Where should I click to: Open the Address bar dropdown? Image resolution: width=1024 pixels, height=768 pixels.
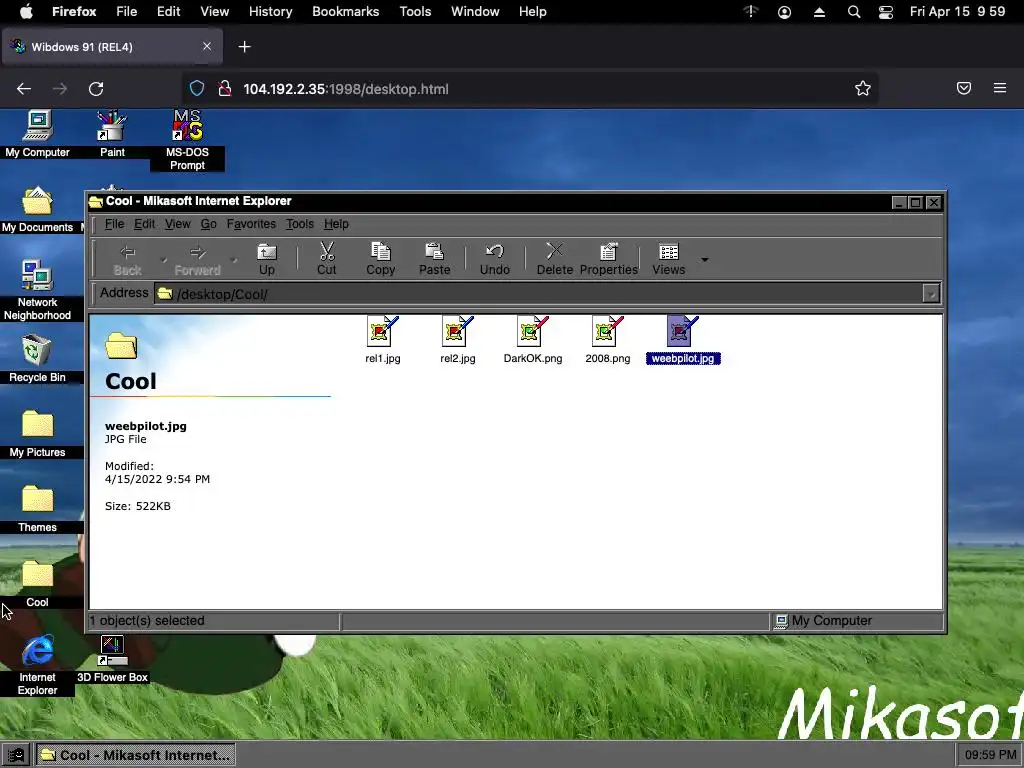pos(931,294)
